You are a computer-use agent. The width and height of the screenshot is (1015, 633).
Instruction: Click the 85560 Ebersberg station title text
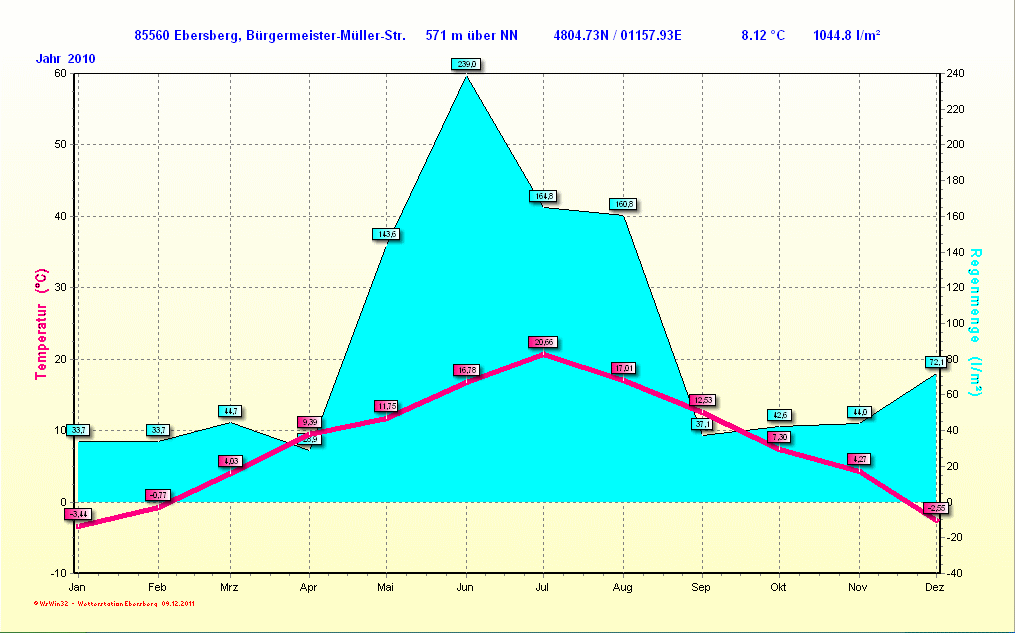[x=270, y=36]
